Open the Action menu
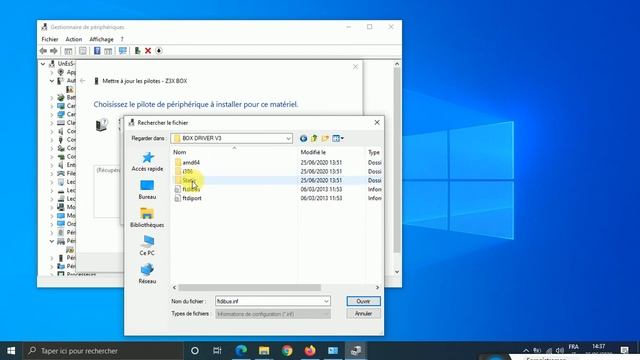The image size is (640, 360). pyautogui.click(x=73, y=39)
